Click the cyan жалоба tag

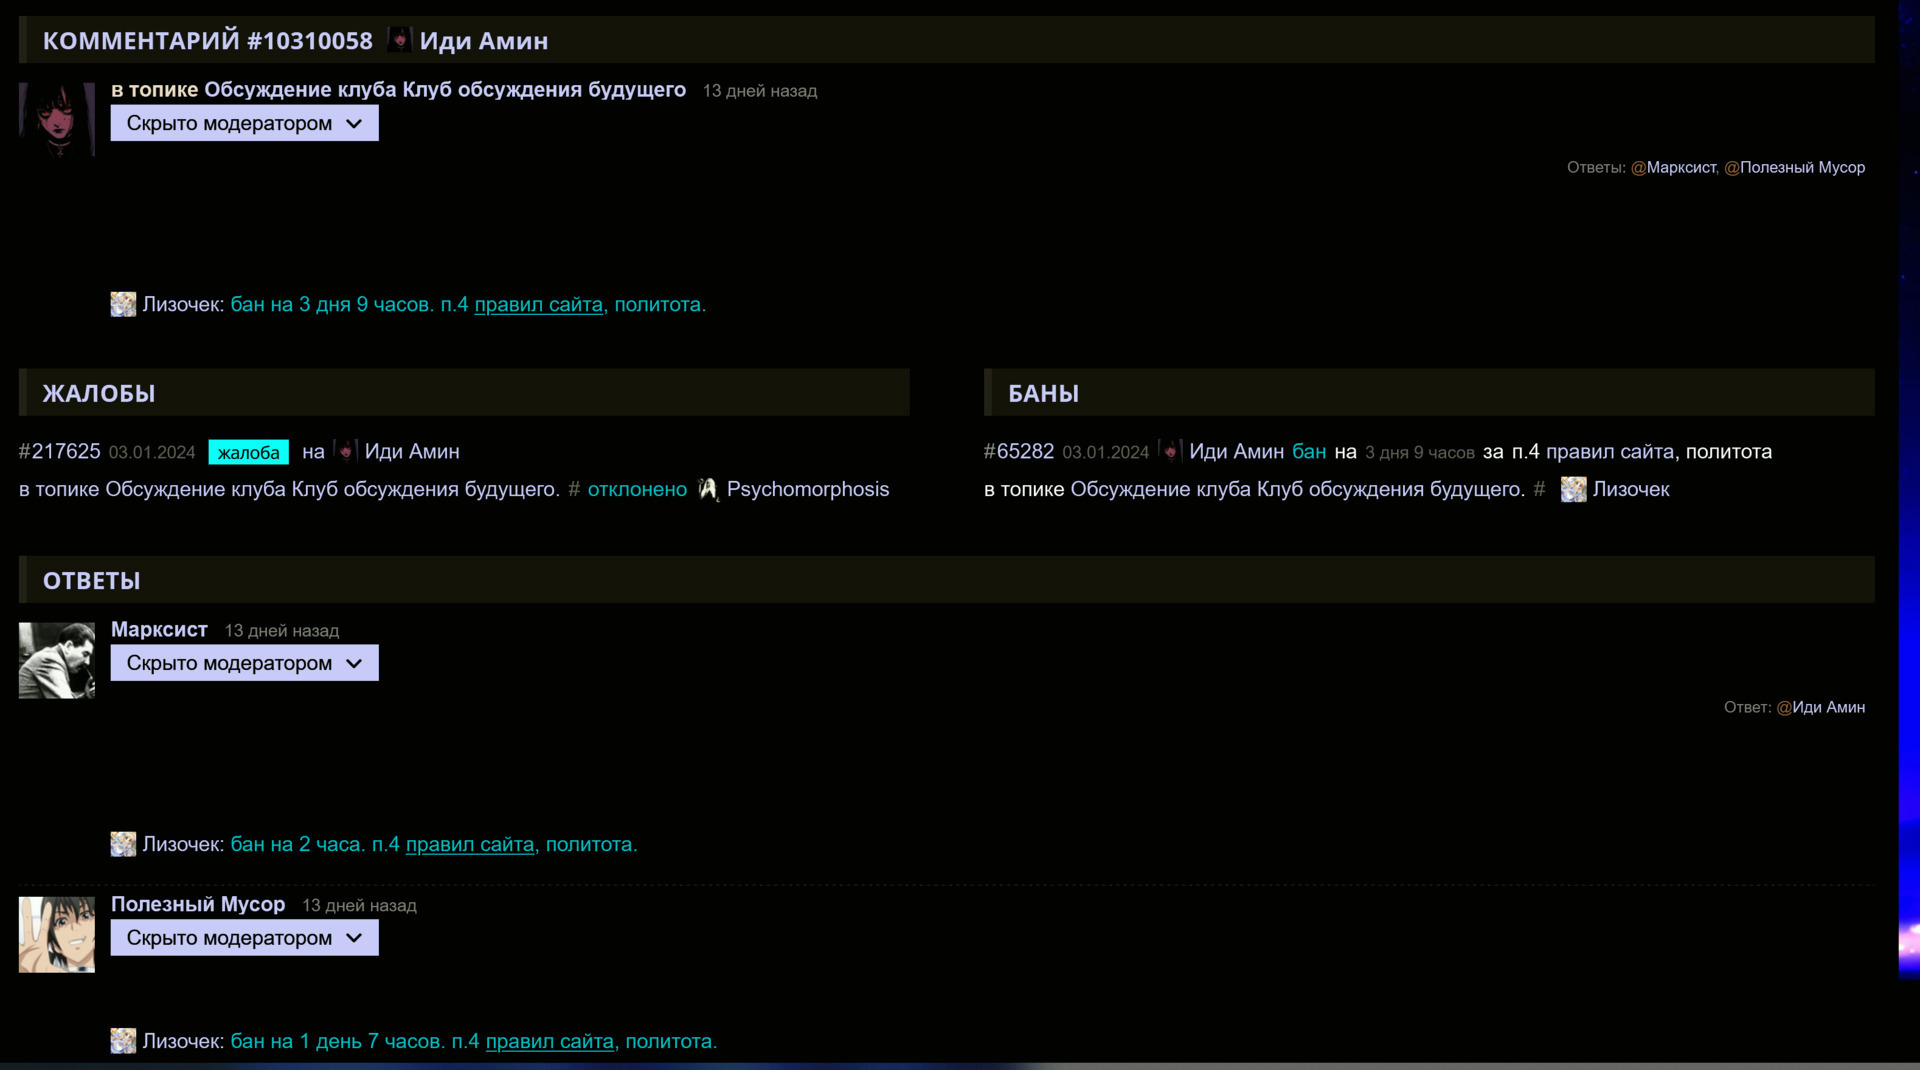(248, 453)
